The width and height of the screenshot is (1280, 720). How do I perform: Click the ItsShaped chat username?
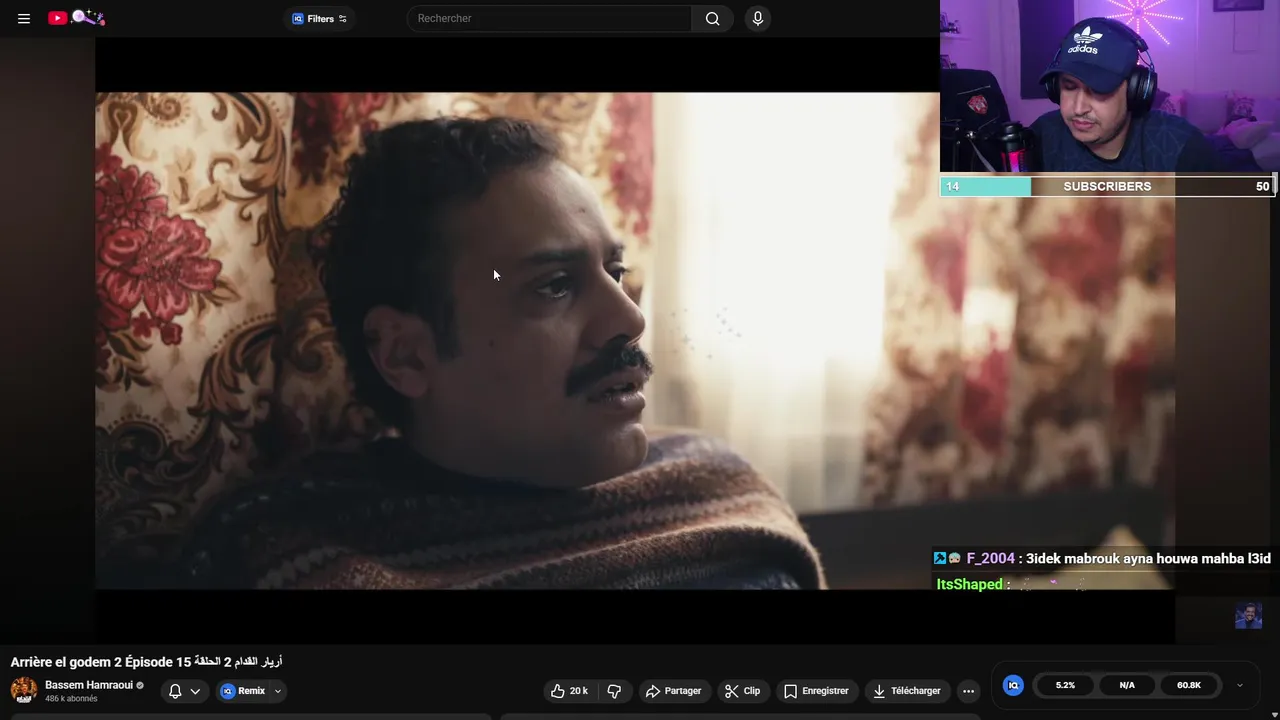pos(969,584)
